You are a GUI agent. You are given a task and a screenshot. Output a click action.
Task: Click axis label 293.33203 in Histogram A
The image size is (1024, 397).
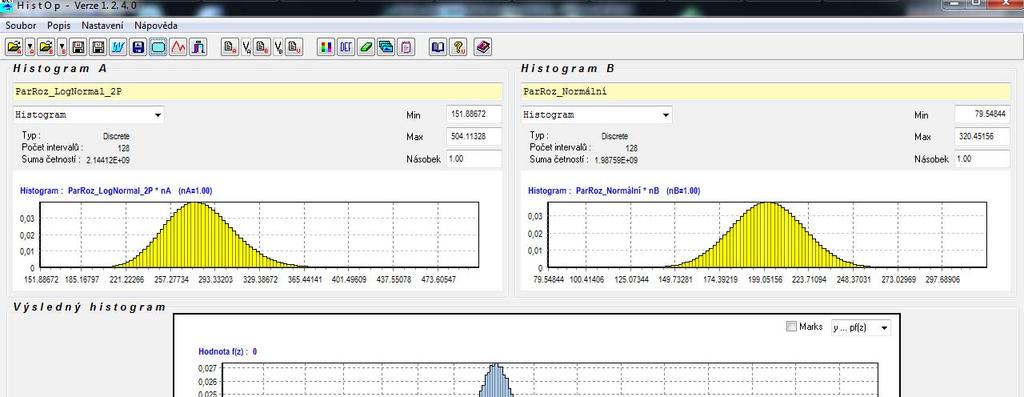(215, 279)
